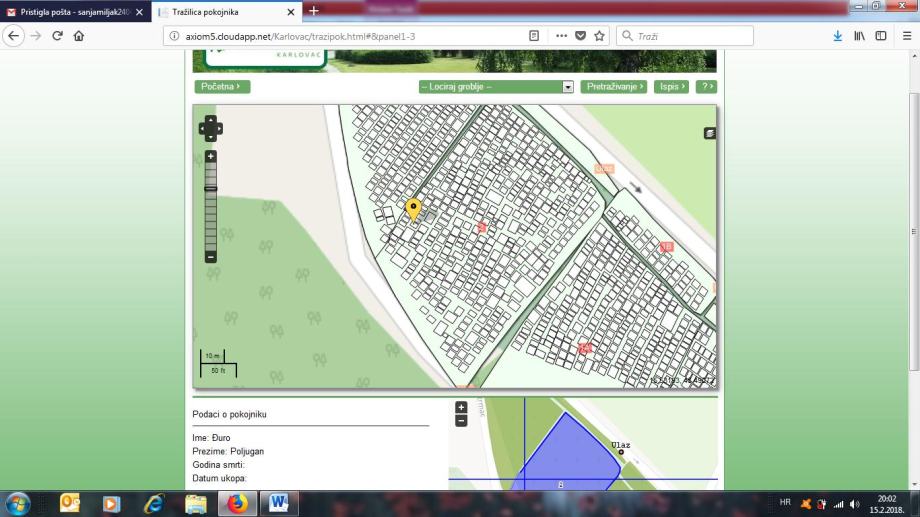Open the Pretraživanje menu

pos(614,86)
